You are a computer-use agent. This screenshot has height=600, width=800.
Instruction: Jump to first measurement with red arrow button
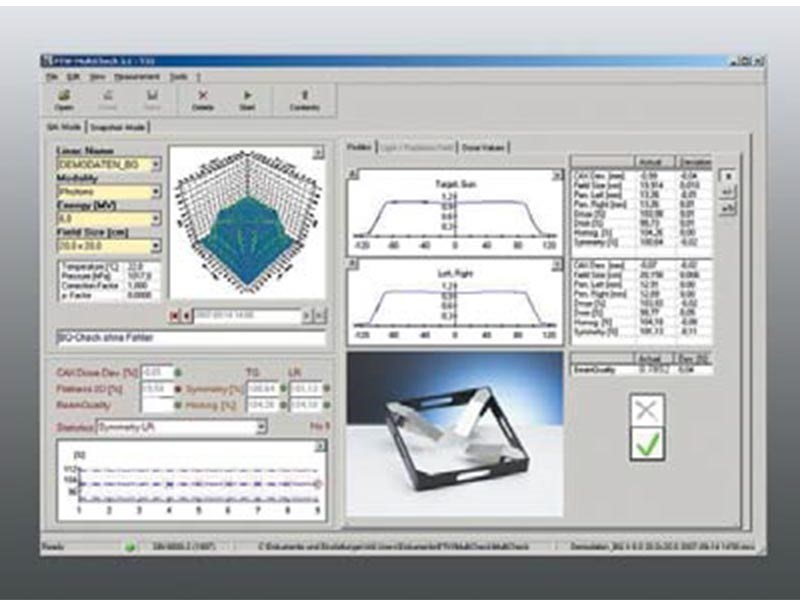(174, 316)
